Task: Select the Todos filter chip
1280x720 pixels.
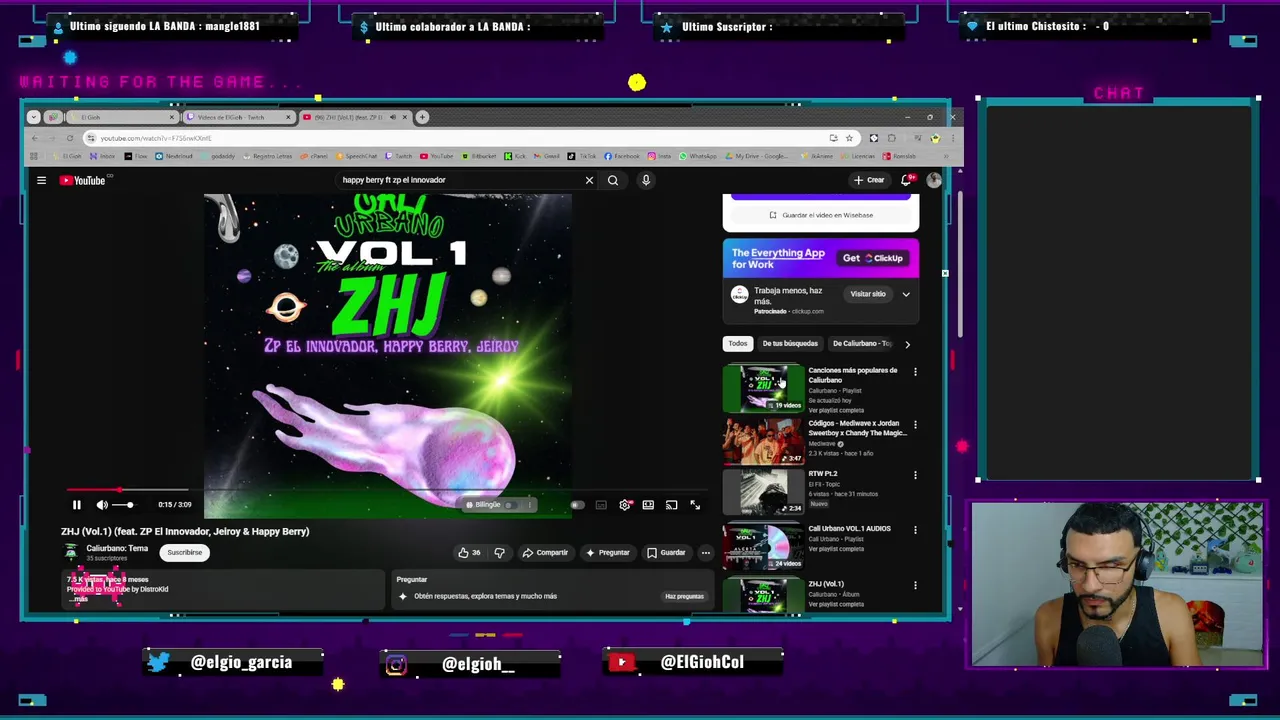Action: pos(737,344)
